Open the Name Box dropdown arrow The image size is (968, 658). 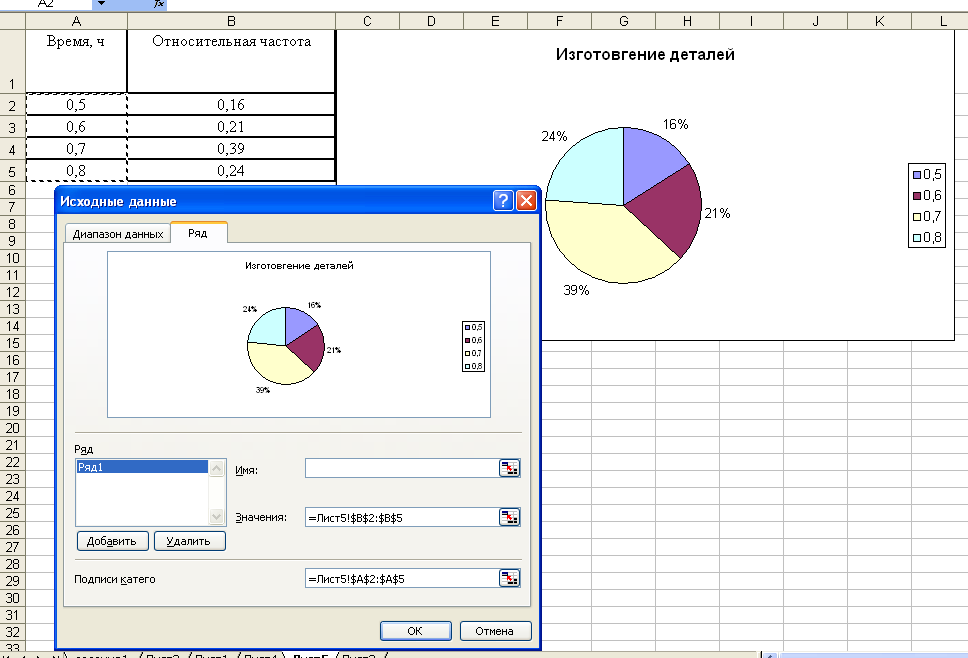tap(101, 4)
